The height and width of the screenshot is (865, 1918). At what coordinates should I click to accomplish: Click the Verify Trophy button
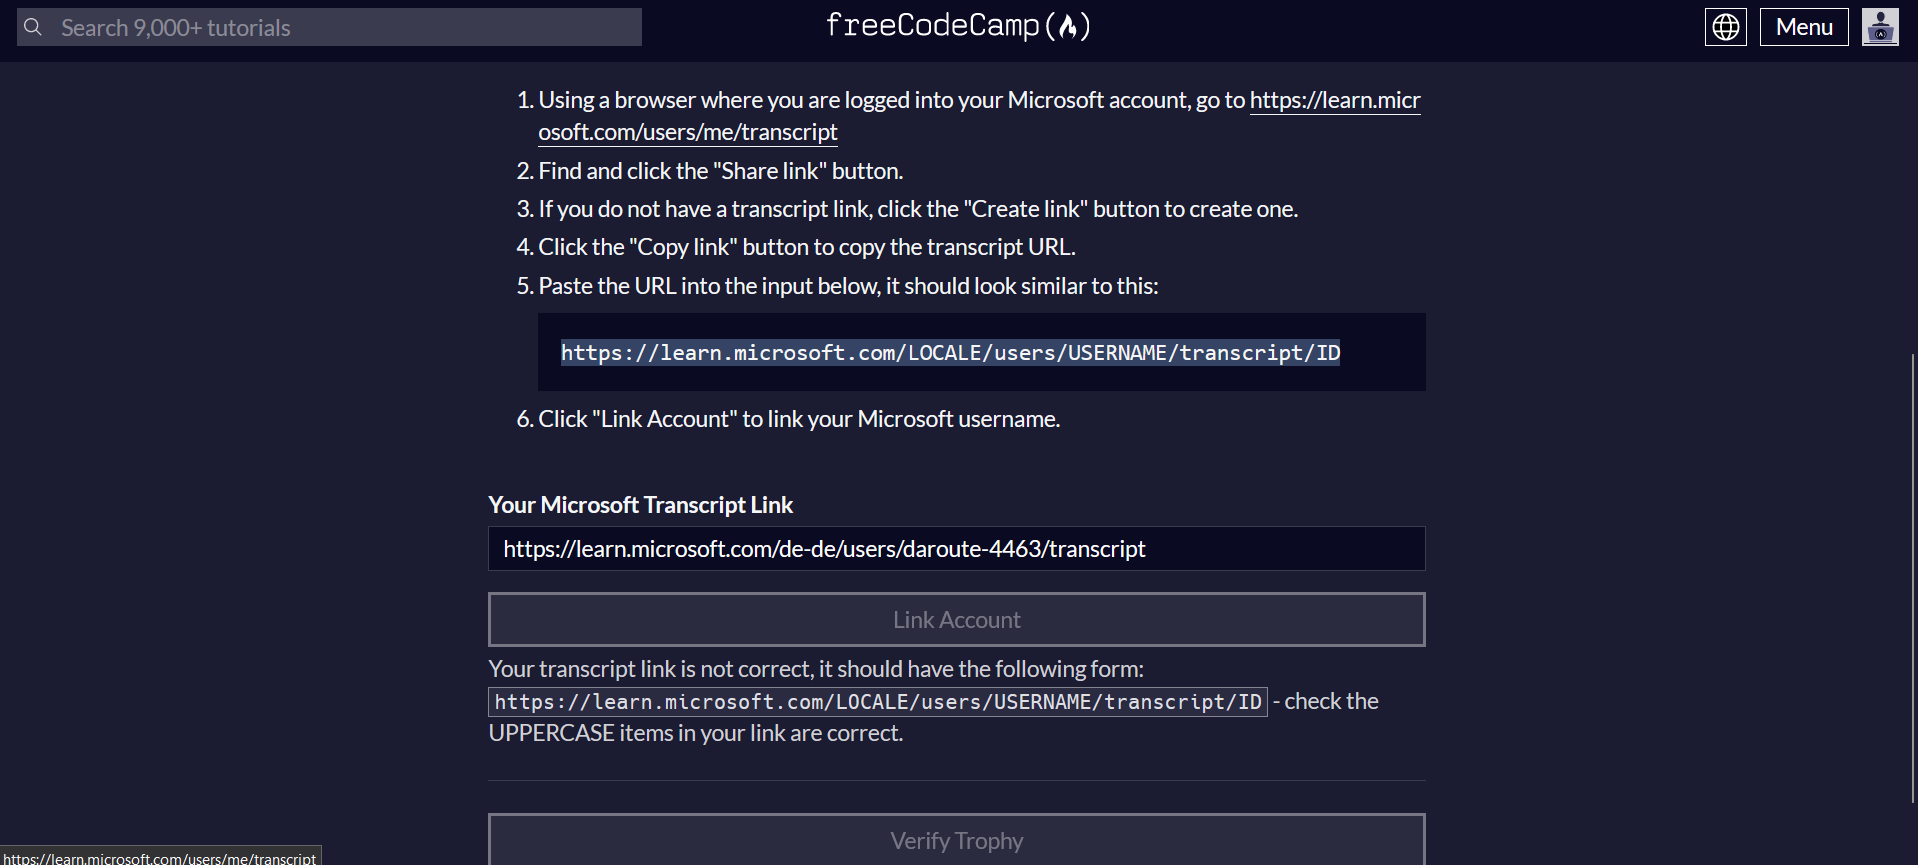(x=956, y=840)
